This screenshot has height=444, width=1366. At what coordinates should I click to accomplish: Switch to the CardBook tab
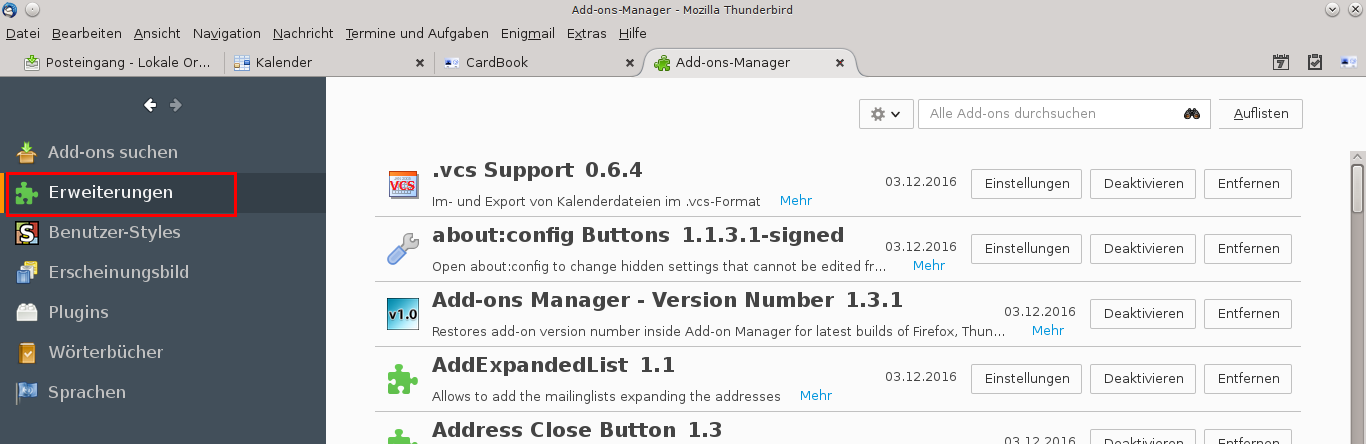click(x=497, y=62)
